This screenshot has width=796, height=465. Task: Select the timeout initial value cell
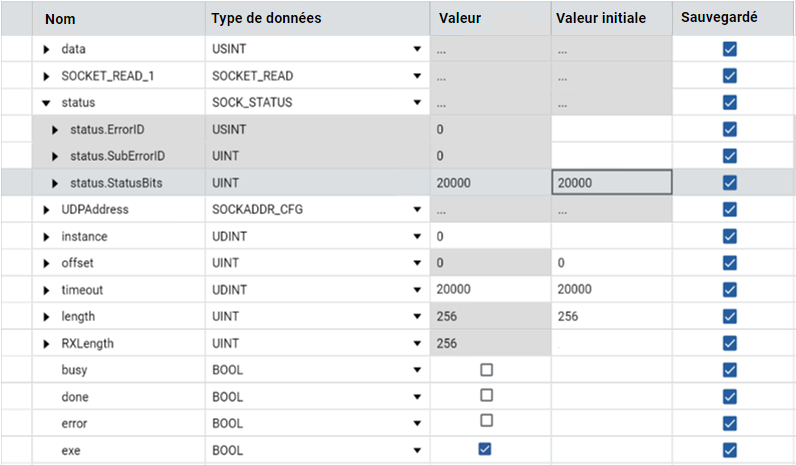[x=612, y=289]
